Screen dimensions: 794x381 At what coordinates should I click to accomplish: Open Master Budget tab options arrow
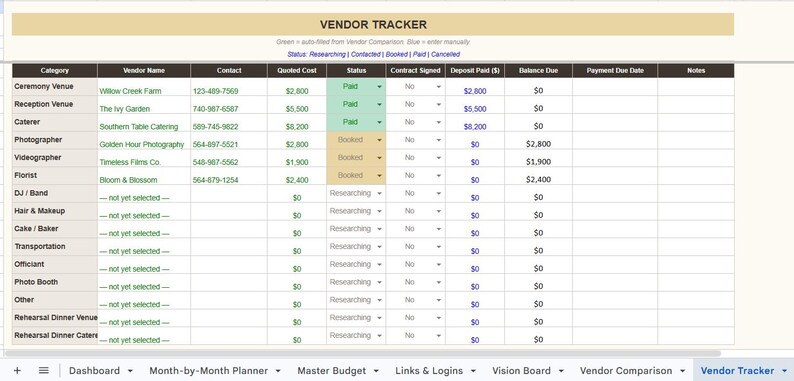(376, 371)
